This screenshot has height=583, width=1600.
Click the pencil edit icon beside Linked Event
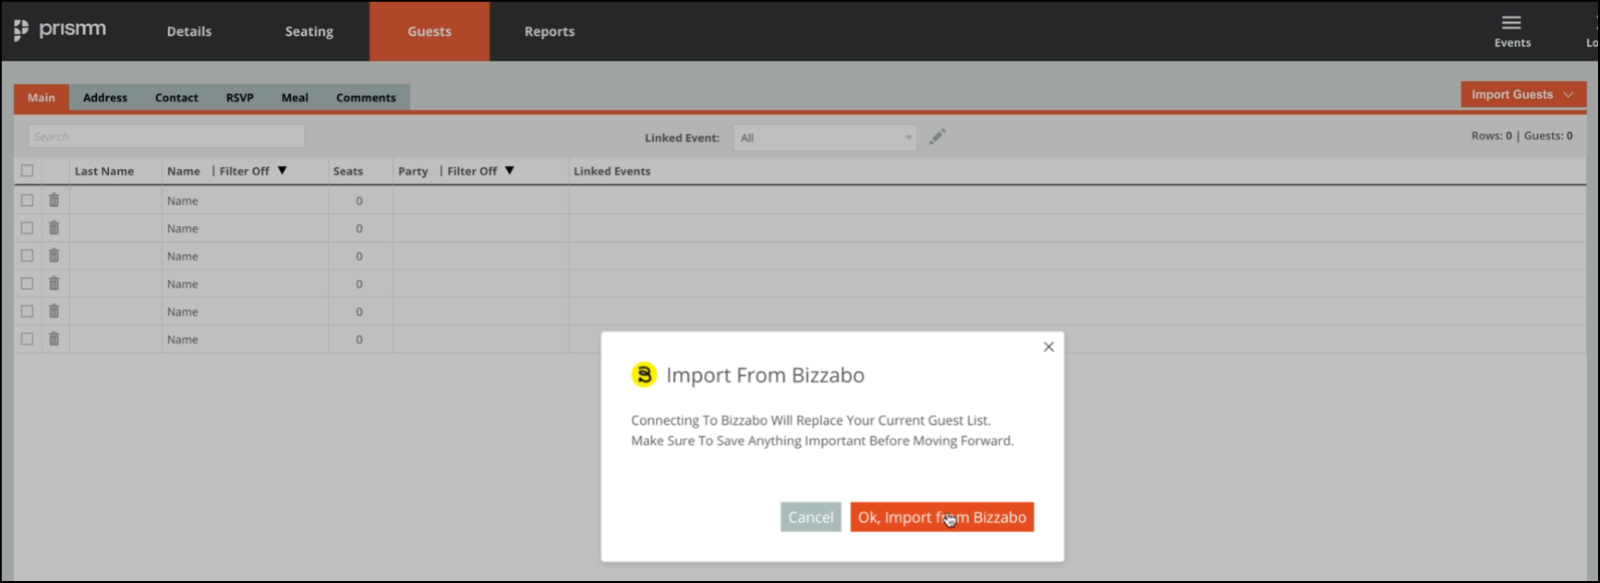[937, 137]
